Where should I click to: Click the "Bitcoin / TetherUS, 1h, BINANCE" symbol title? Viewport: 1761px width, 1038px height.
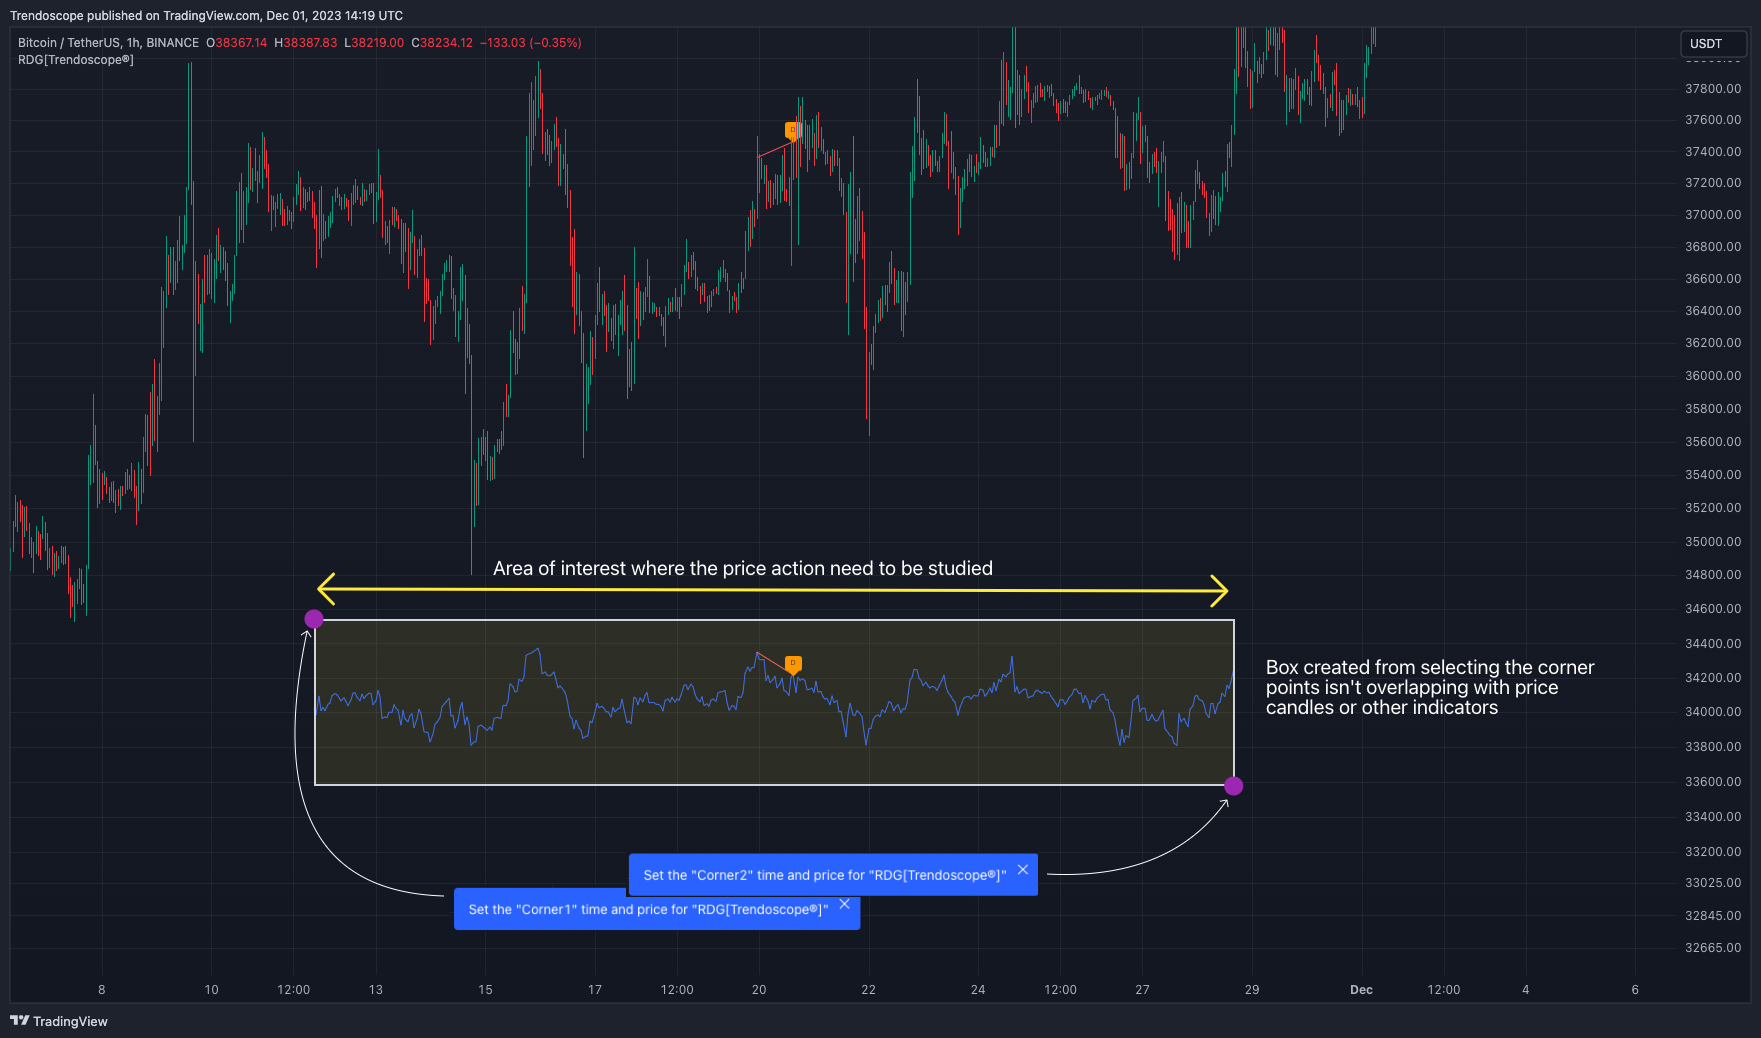[x=108, y=43]
